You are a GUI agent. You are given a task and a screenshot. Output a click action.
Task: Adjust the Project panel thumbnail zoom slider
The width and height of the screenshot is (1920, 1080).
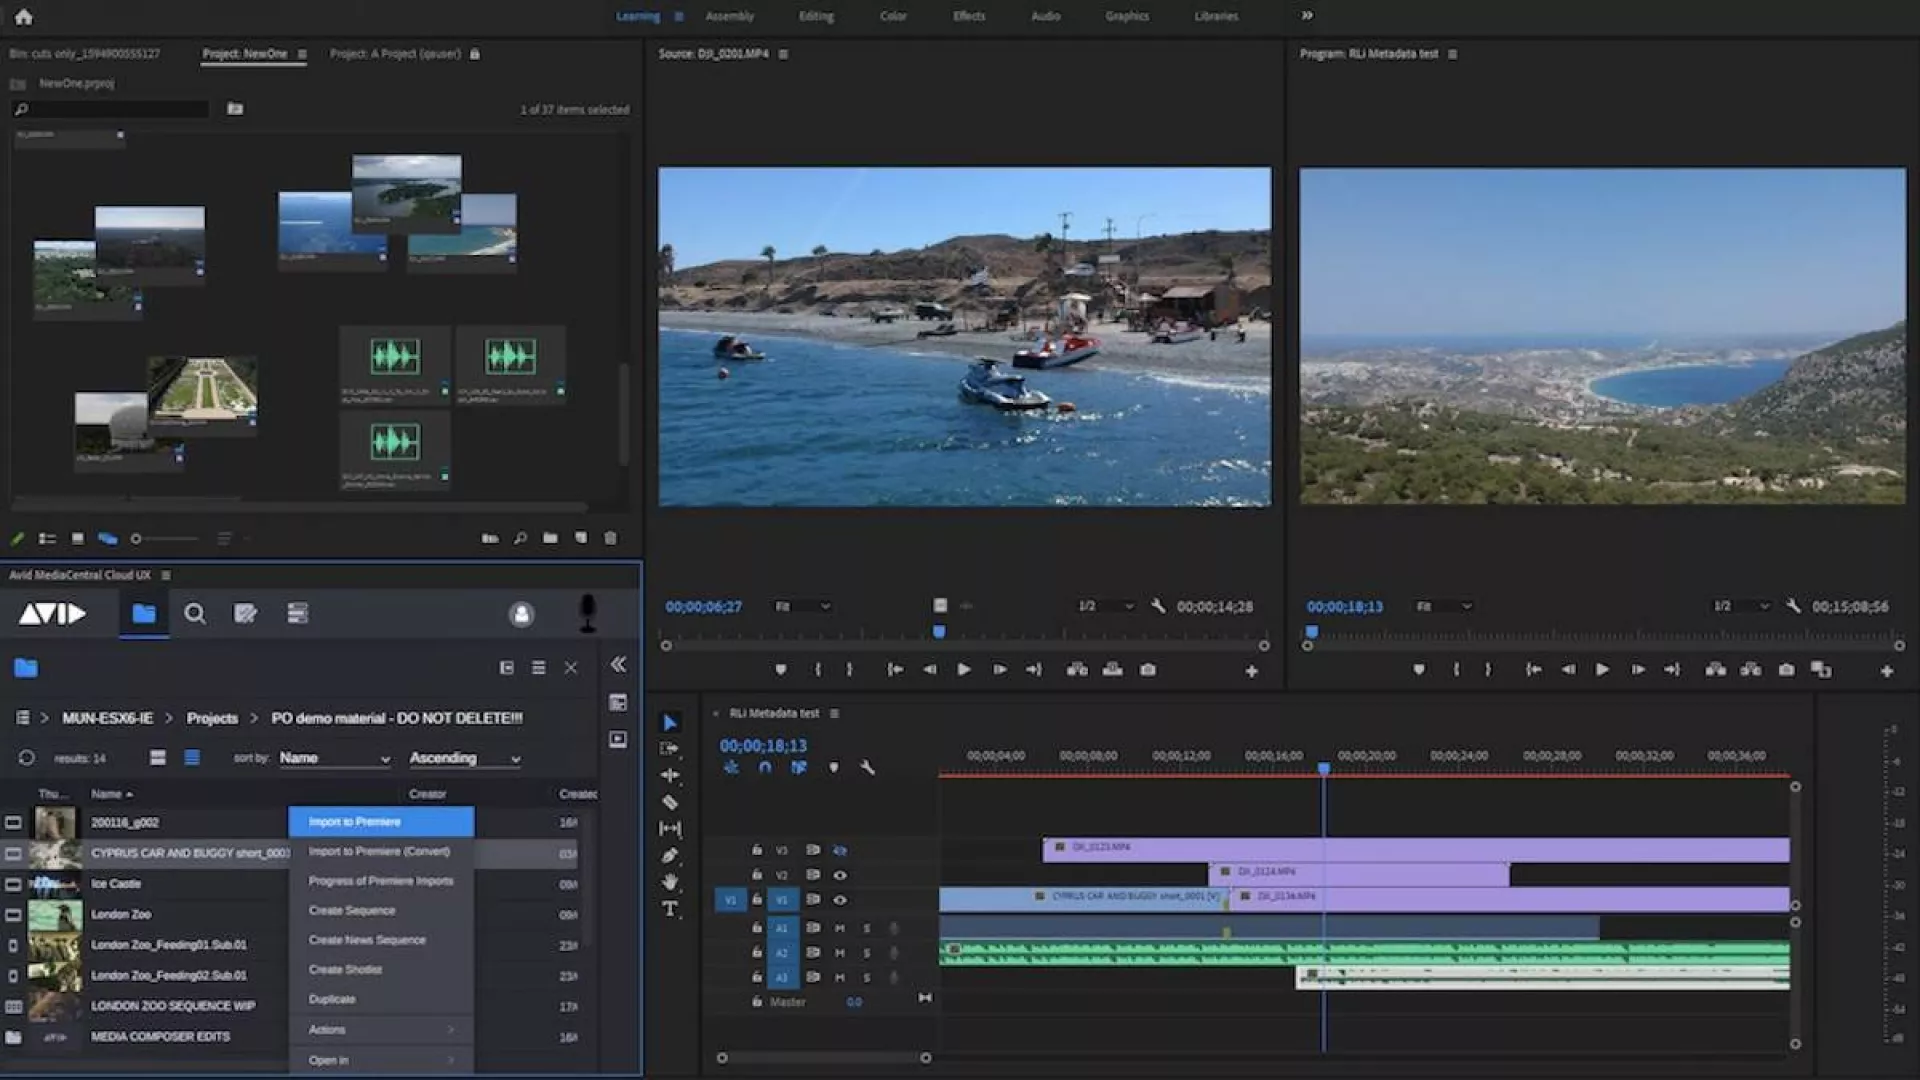(x=137, y=539)
